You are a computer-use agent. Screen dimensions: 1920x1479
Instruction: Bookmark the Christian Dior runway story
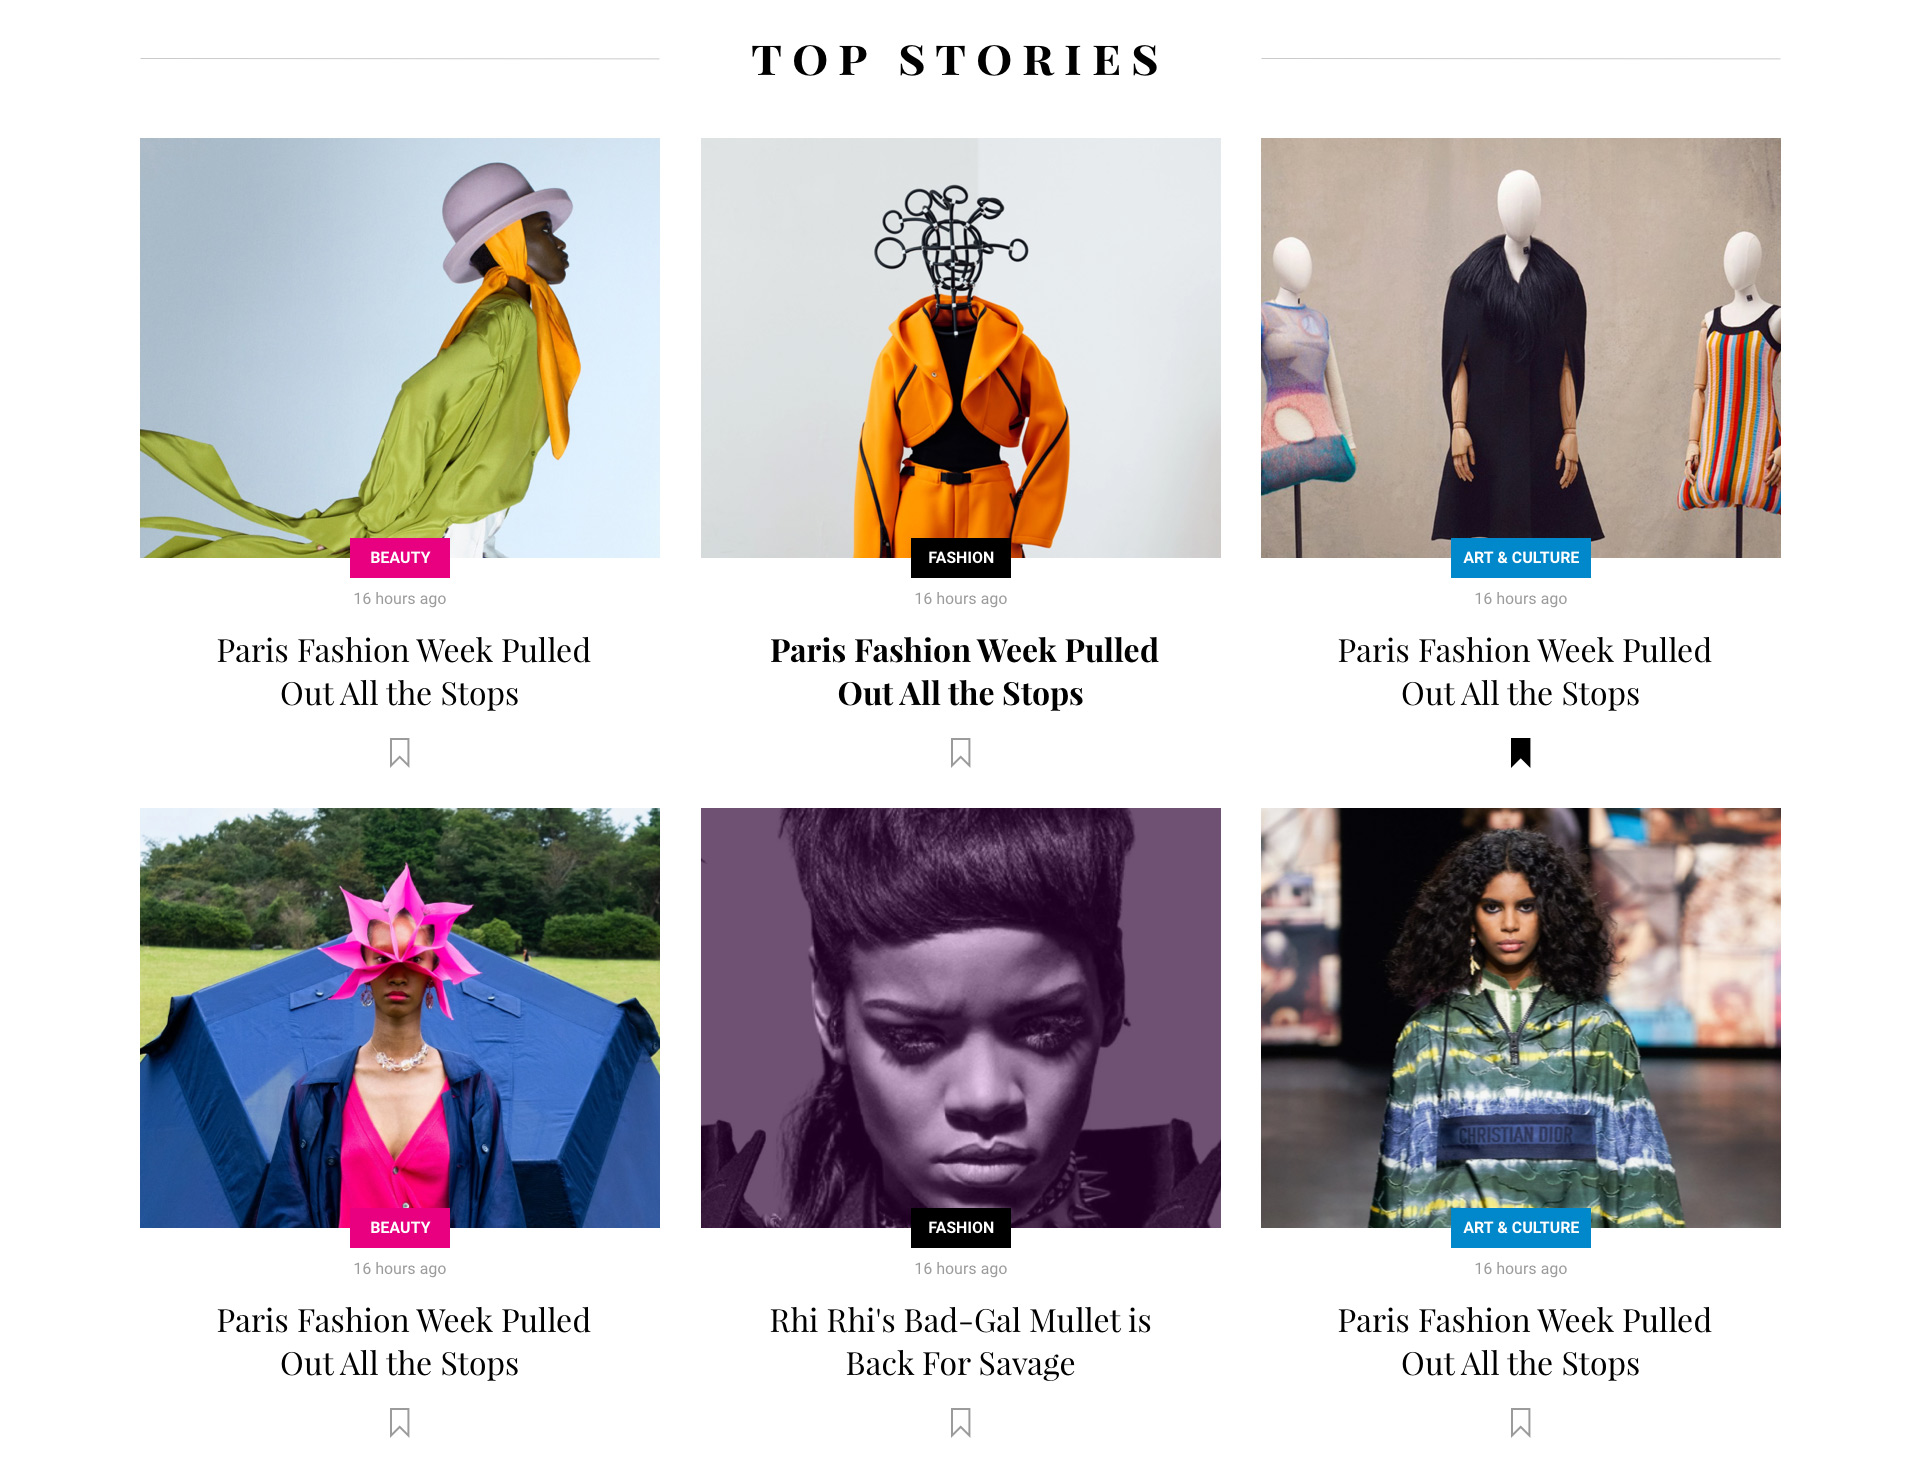coord(1520,1422)
